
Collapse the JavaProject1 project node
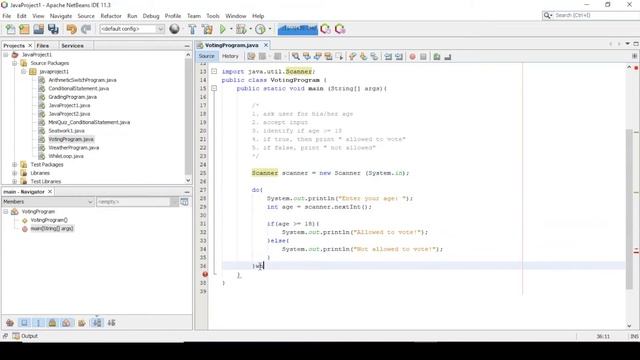6,55
